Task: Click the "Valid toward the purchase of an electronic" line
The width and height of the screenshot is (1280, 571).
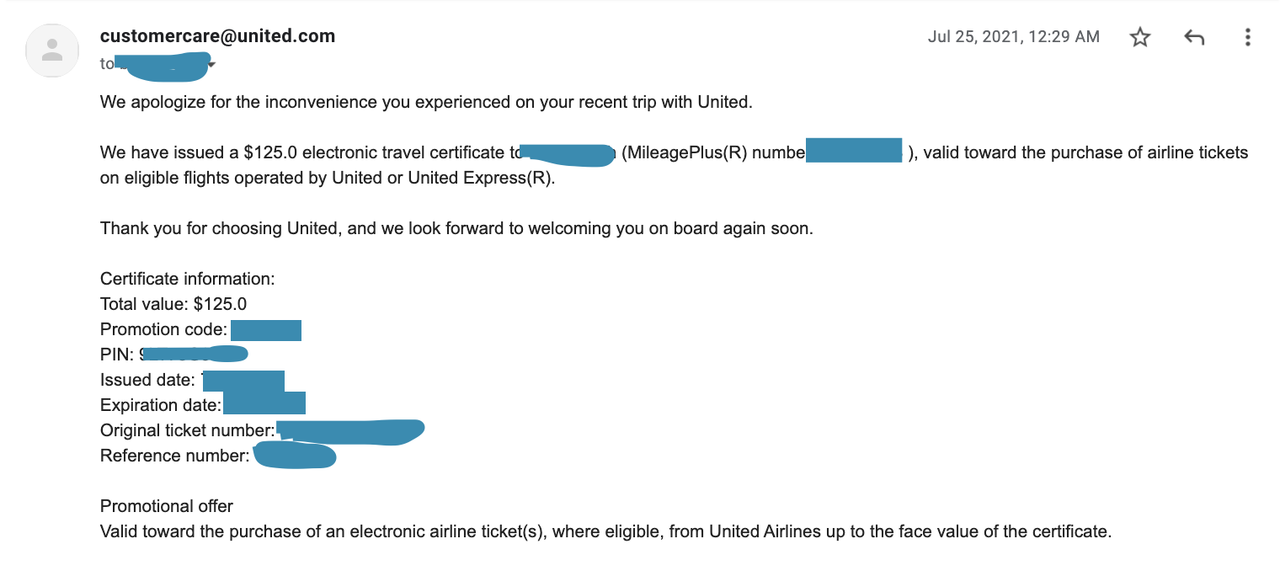Action: click(605, 531)
